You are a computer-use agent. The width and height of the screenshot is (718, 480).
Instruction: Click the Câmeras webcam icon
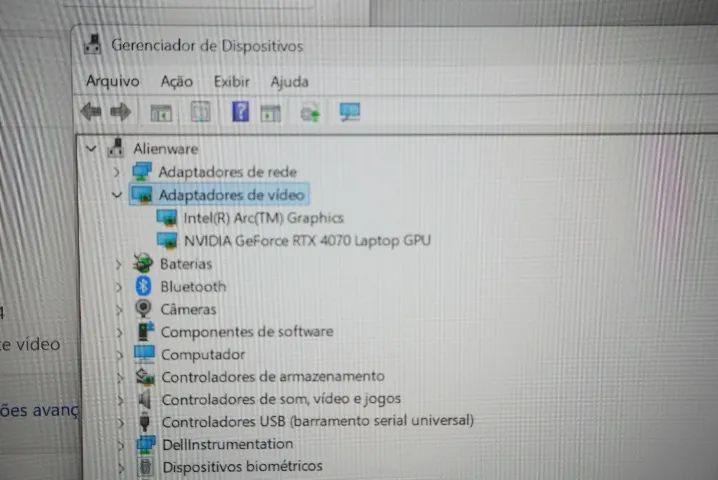click(144, 309)
